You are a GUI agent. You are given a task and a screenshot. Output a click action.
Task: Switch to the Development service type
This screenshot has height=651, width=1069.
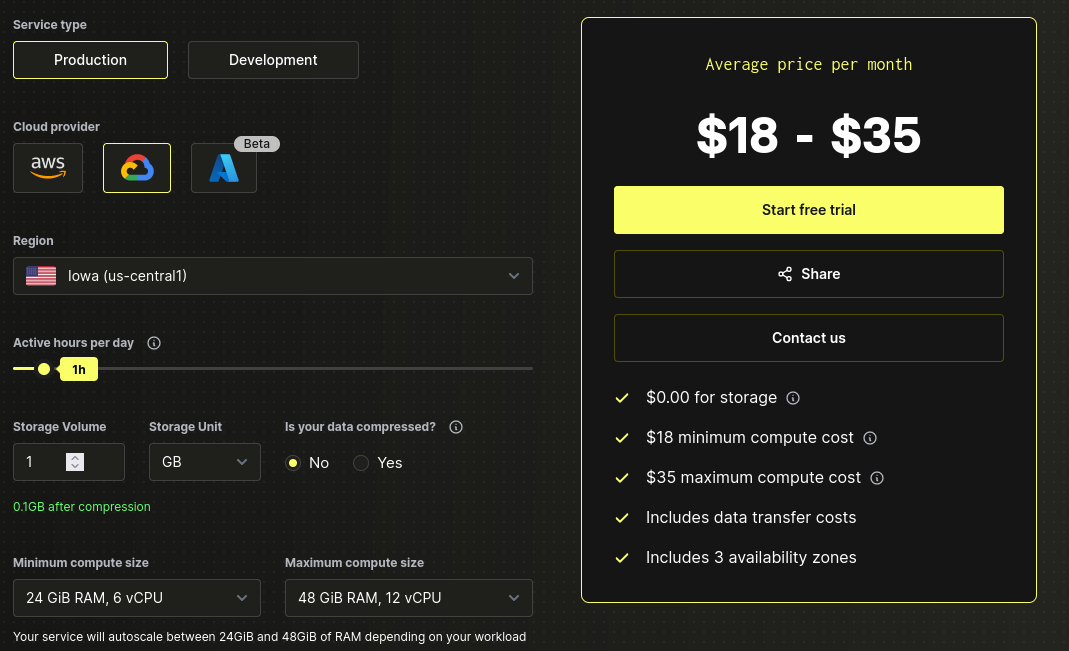click(272, 59)
